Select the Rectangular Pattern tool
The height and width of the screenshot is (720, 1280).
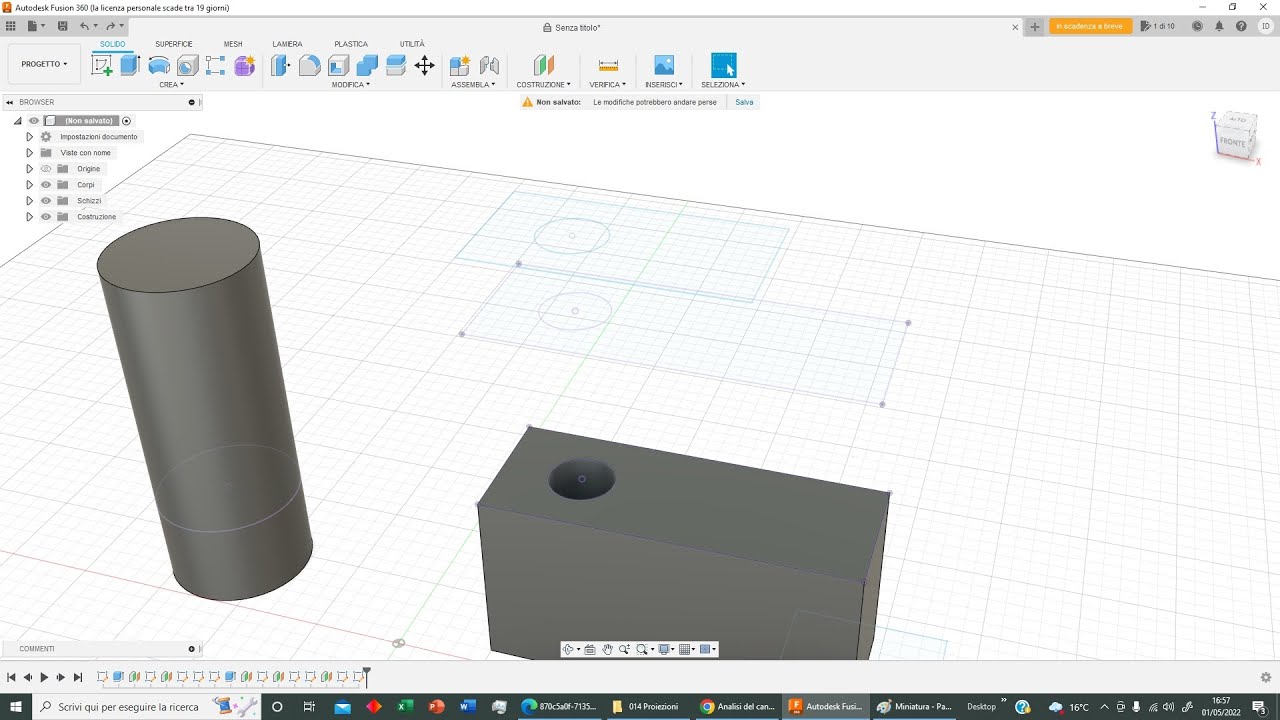(216, 66)
